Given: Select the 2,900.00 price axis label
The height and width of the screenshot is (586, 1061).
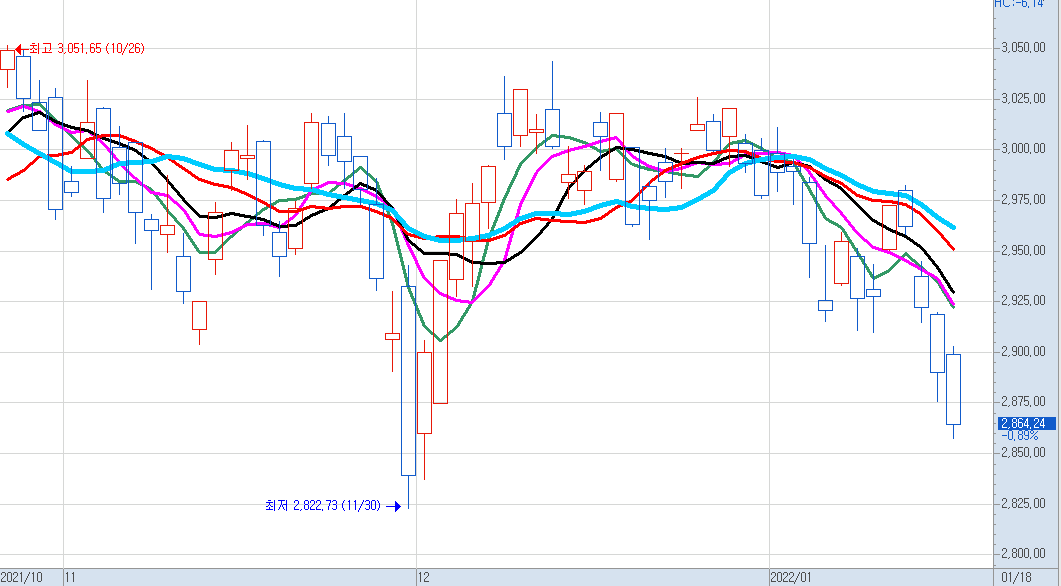Looking at the screenshot, I should [x=1022, y=351].
